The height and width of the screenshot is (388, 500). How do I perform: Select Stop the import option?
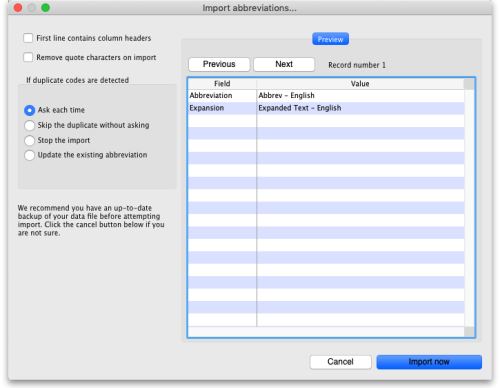(30, 140)
